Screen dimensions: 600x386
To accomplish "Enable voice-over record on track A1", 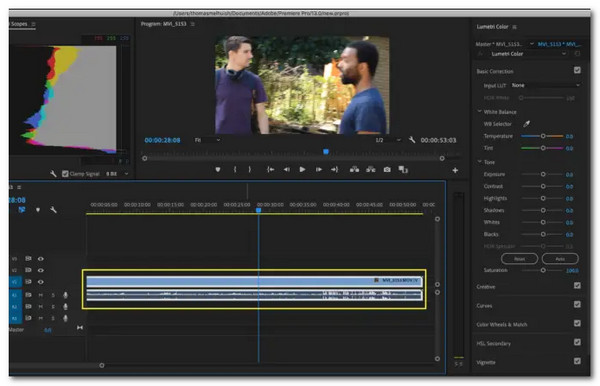I will point(65,295).
